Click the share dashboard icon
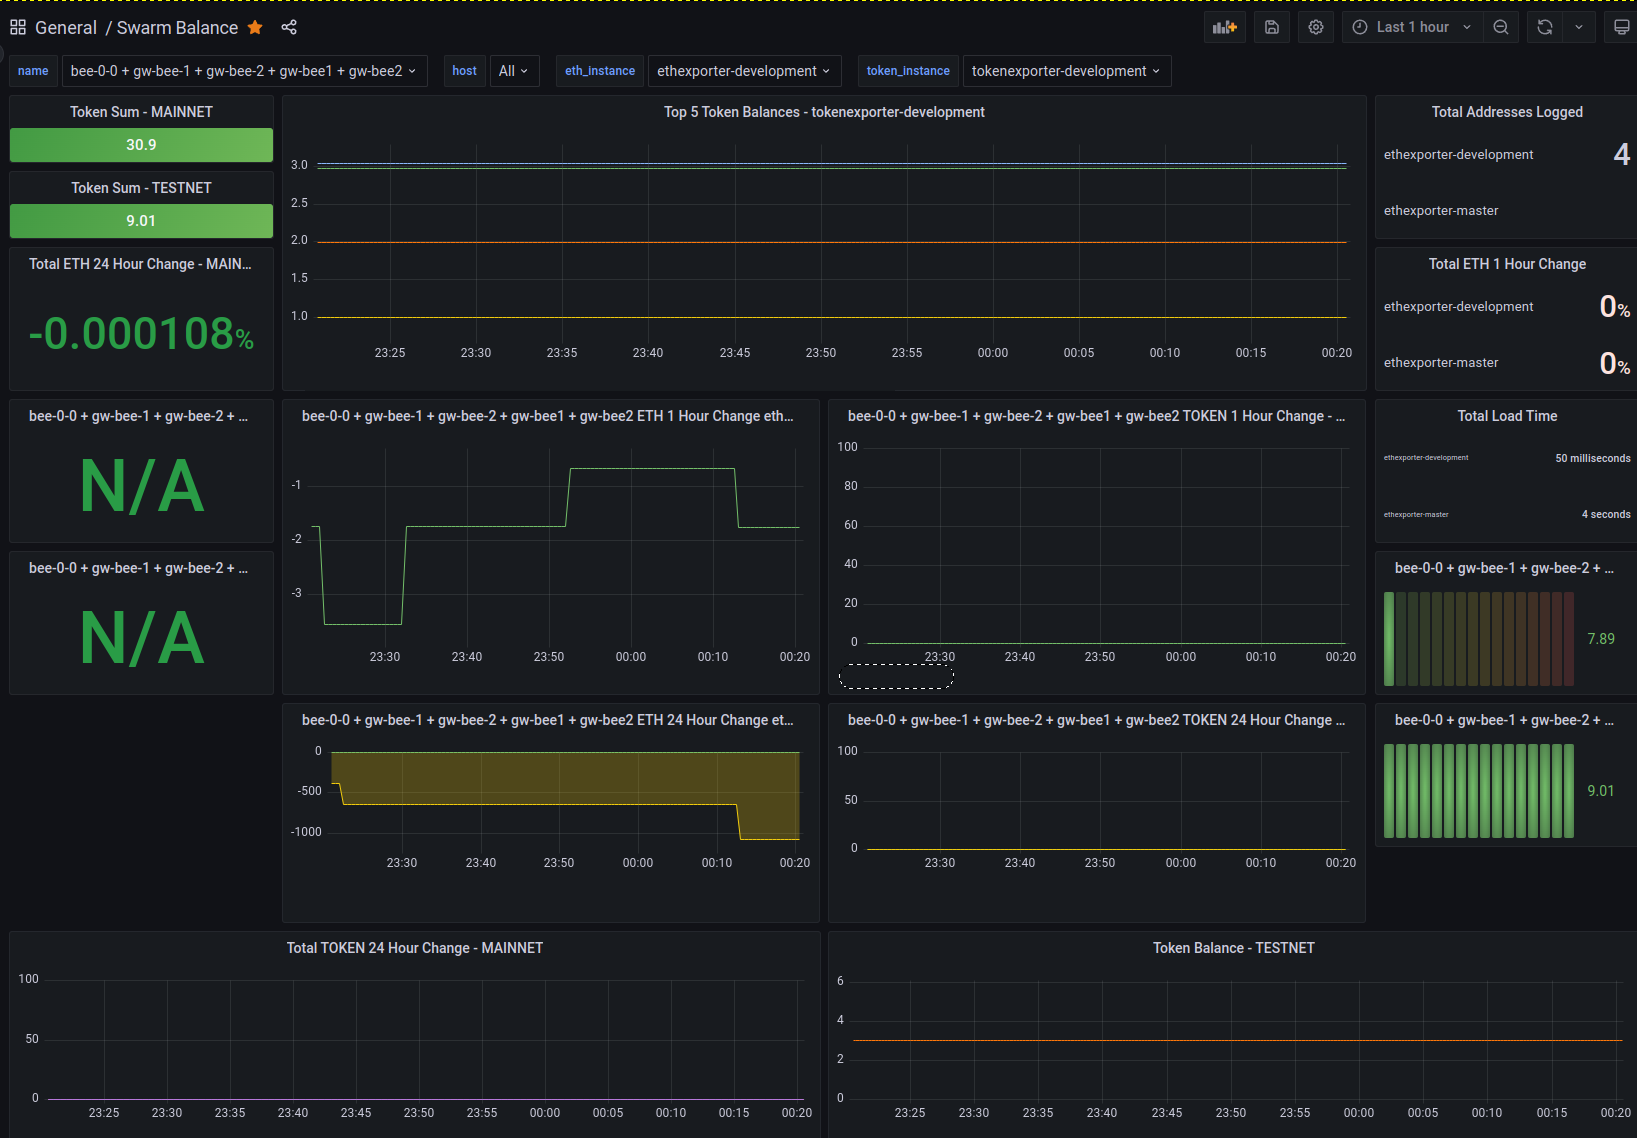This screenshot has height=1138, width=1637. [289, 27]
